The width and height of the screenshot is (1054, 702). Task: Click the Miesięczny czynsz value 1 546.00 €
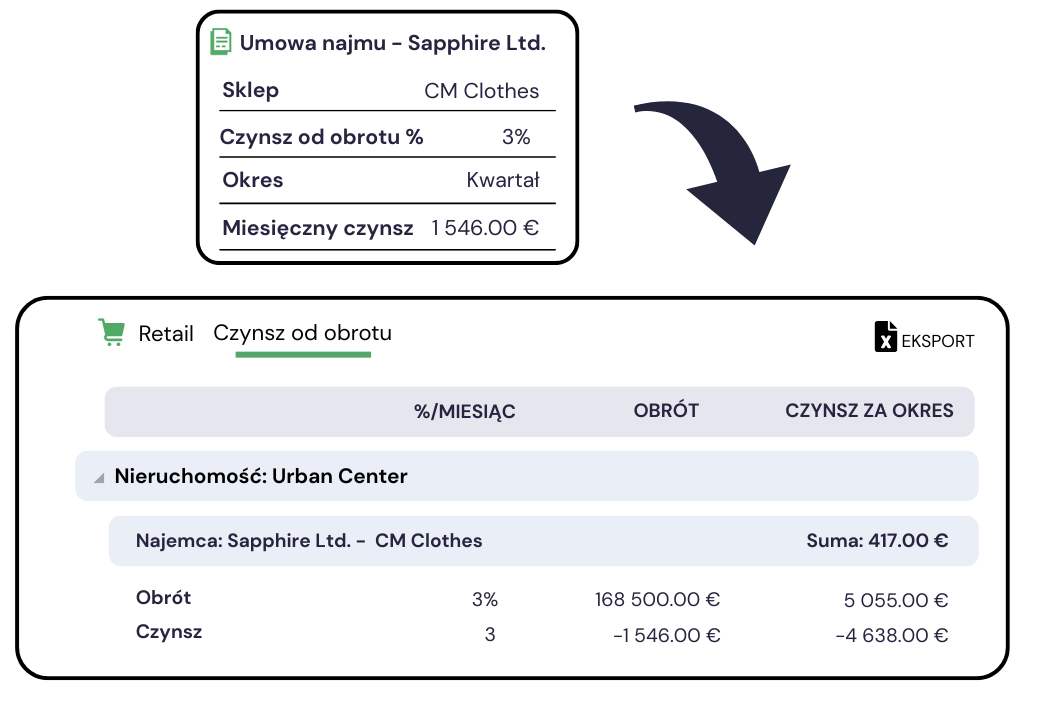(485, 228)
